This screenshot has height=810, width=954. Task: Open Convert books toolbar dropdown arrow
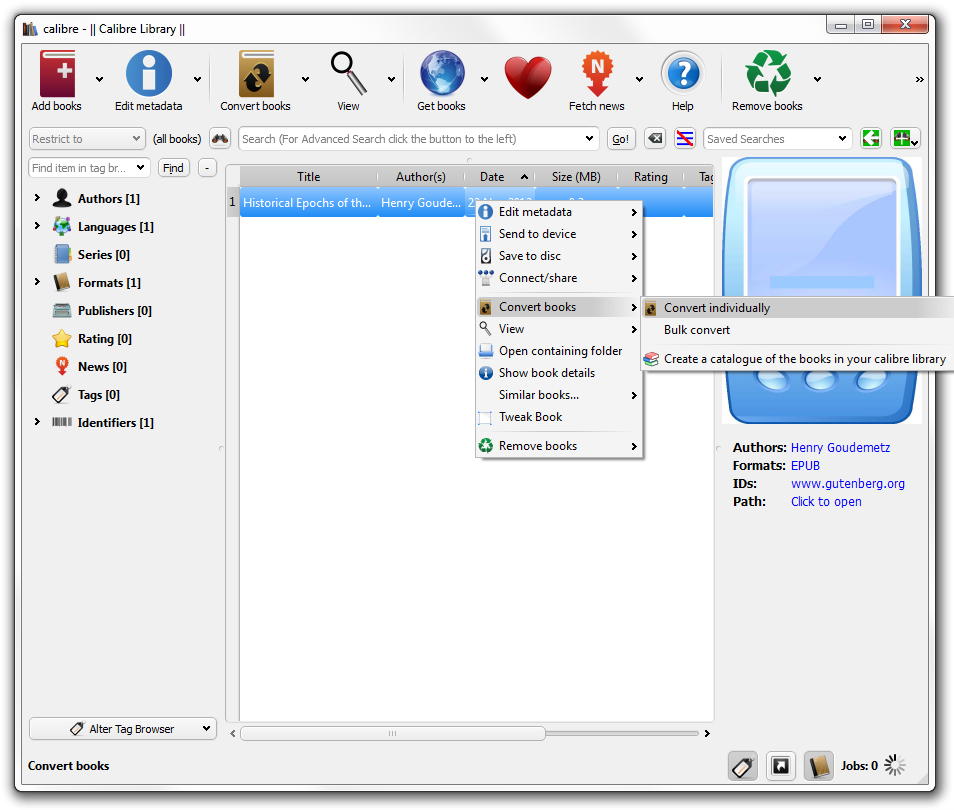305,79
